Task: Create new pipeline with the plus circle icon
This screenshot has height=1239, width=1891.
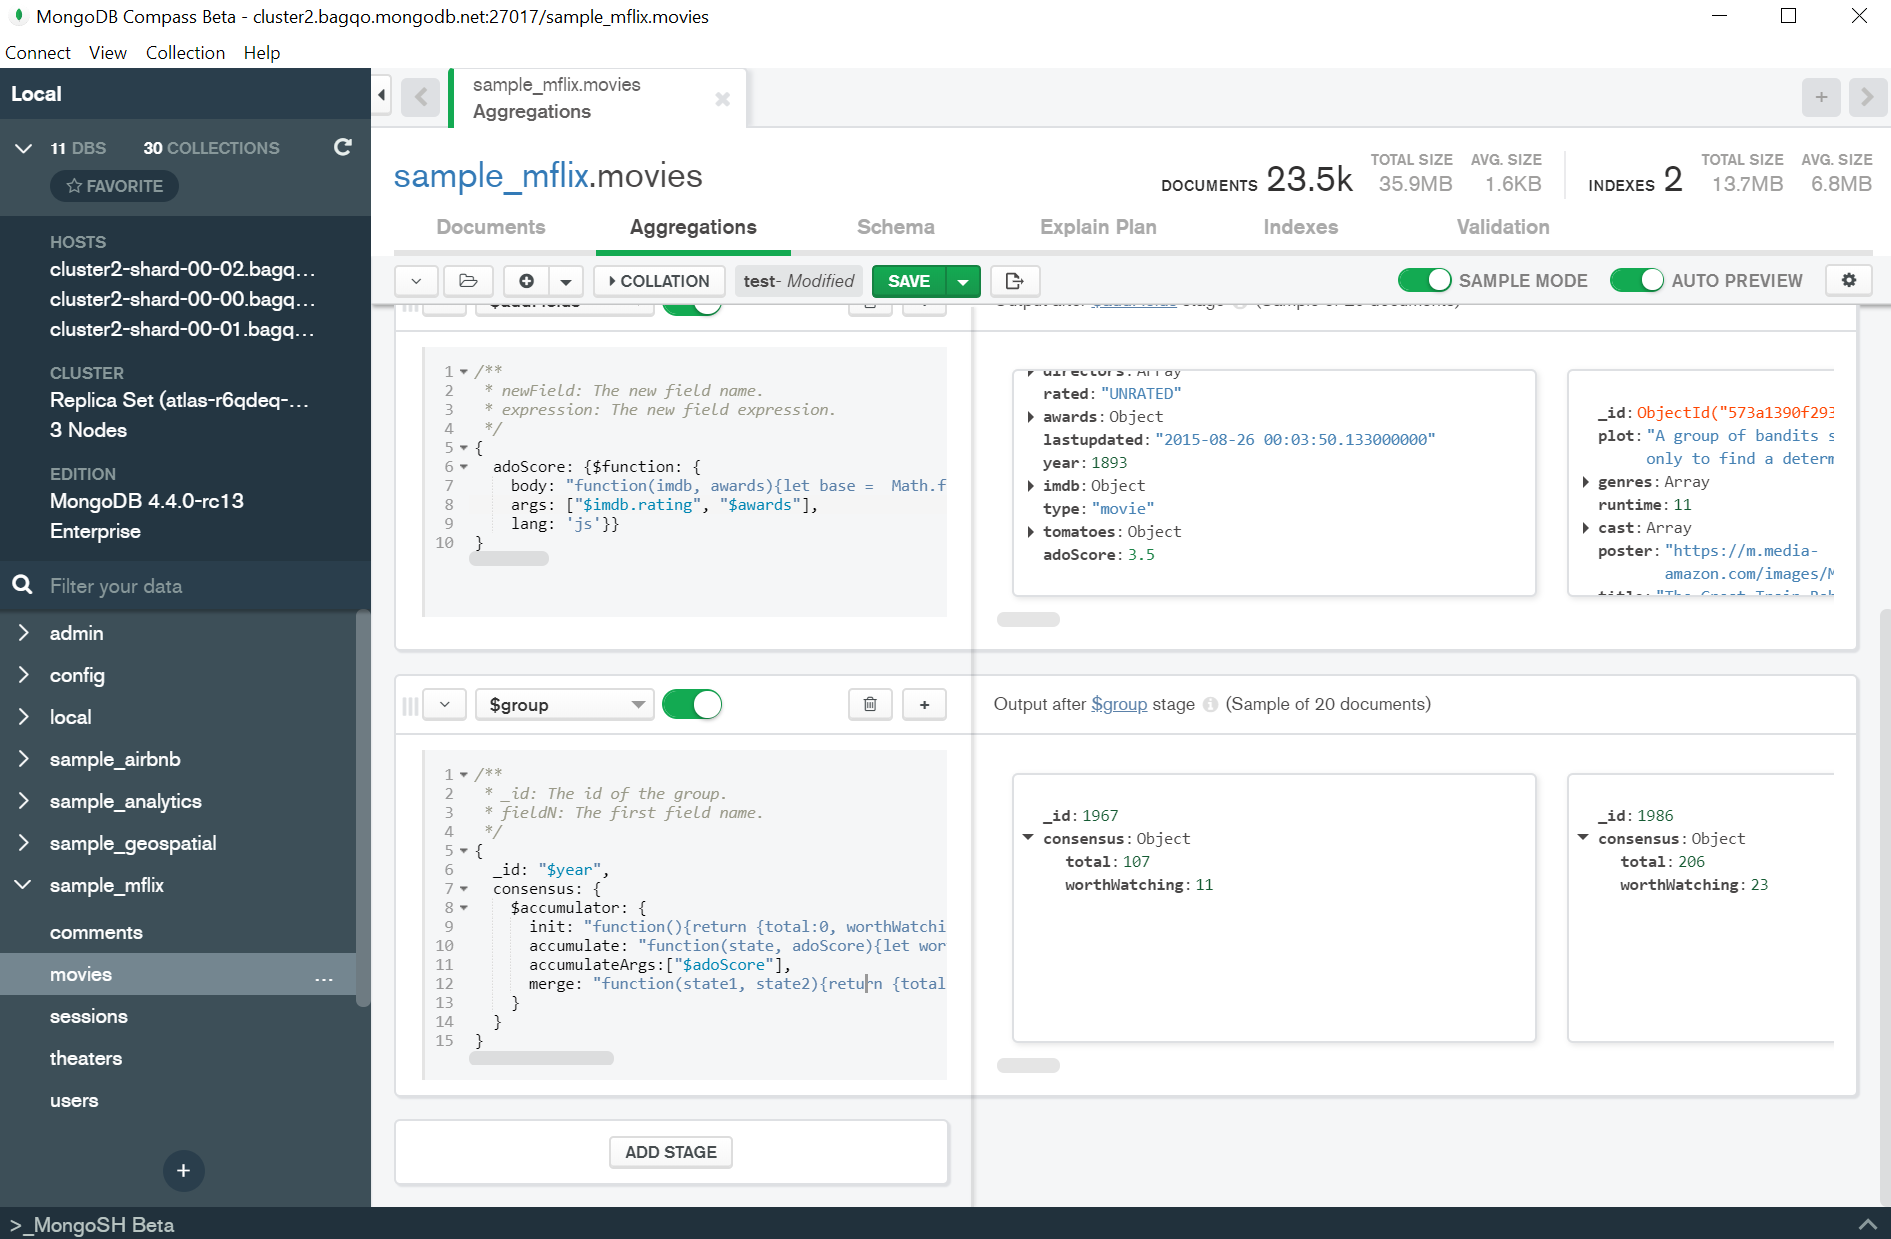Action: click(527, 281)
